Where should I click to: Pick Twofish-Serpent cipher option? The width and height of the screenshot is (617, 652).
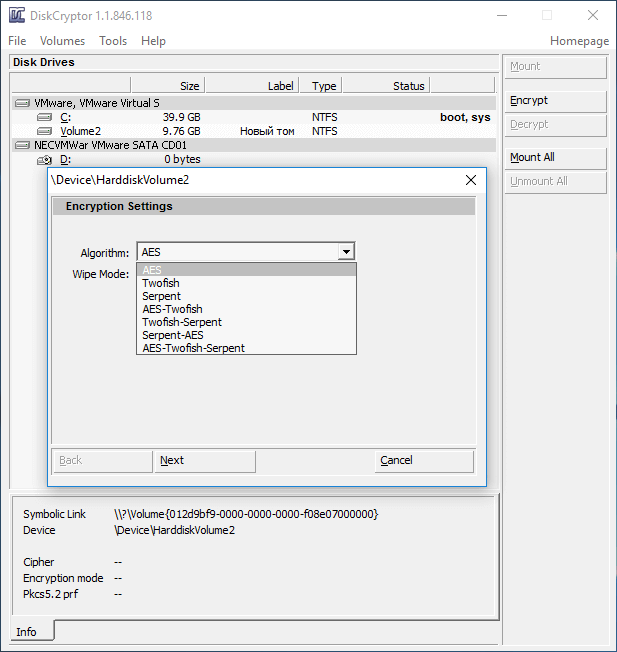(247, 322)
